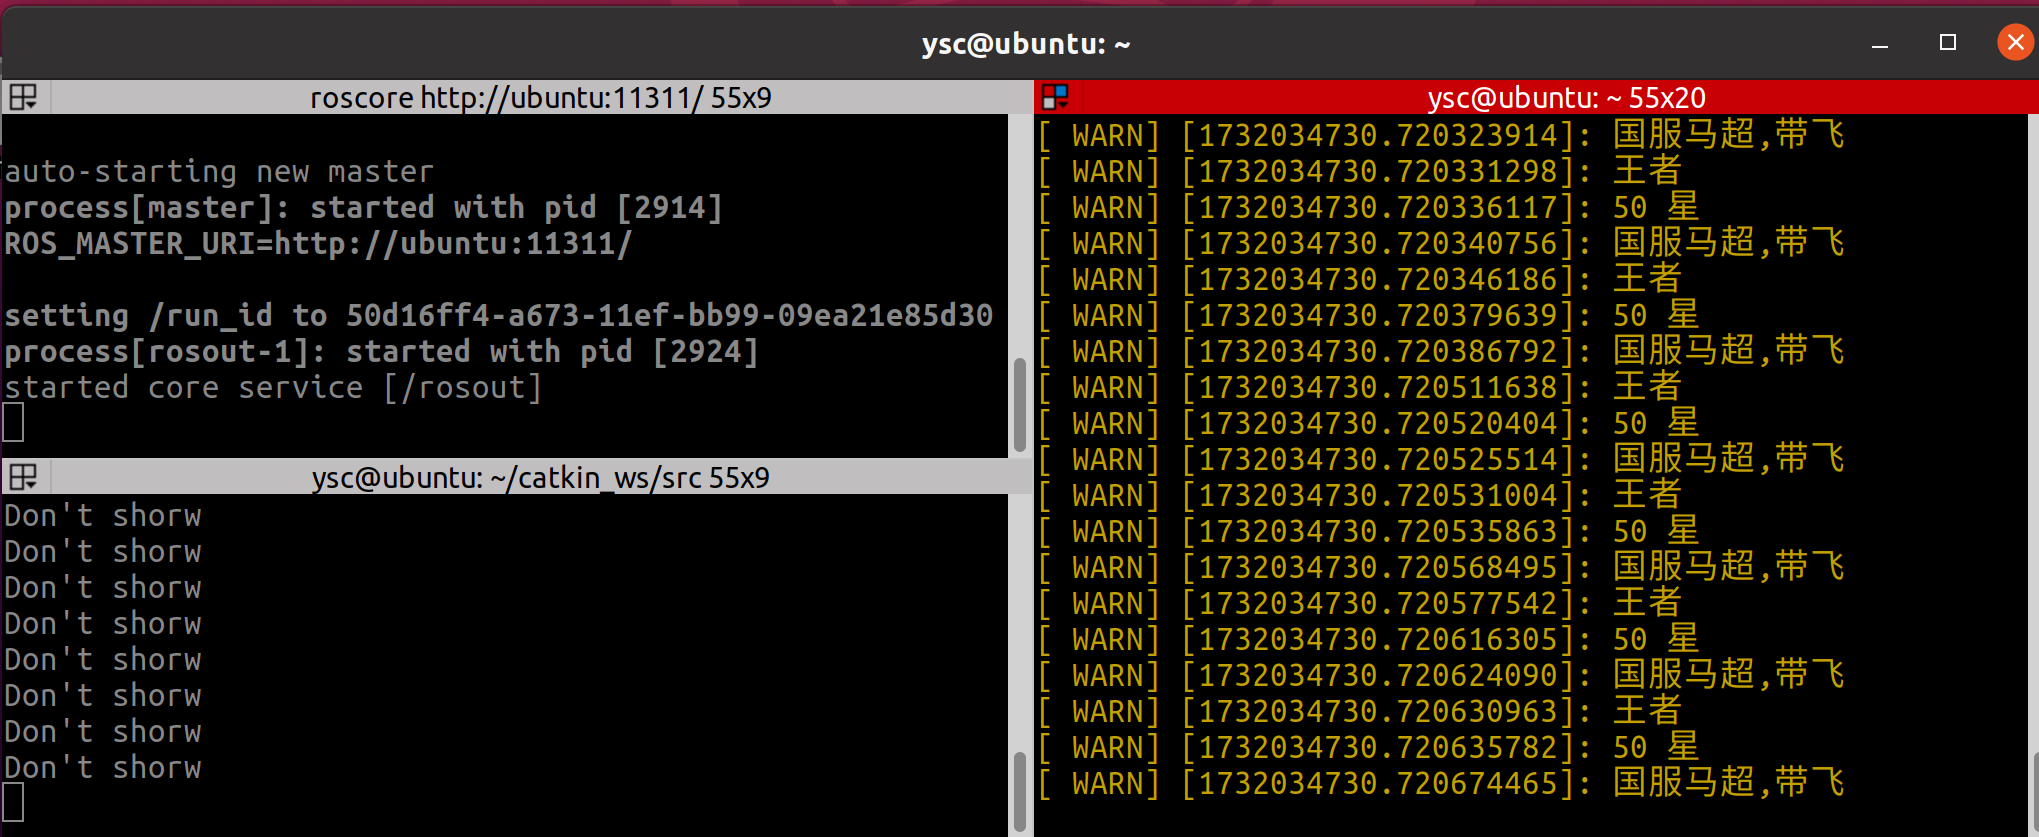Focus the cursor block in roscore pane
The height and width of the screenshot is (837, 2039).
tap(14, 423)
